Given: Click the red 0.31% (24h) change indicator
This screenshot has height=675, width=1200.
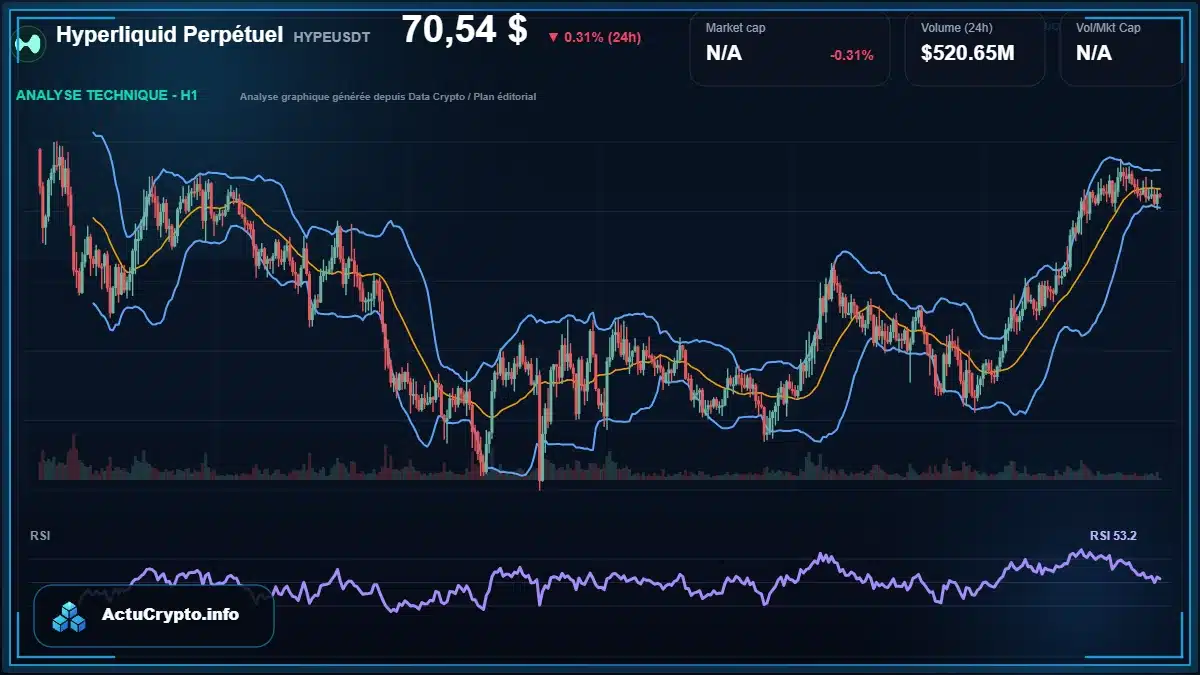Looking at the screenshot, I should (594, 37).
